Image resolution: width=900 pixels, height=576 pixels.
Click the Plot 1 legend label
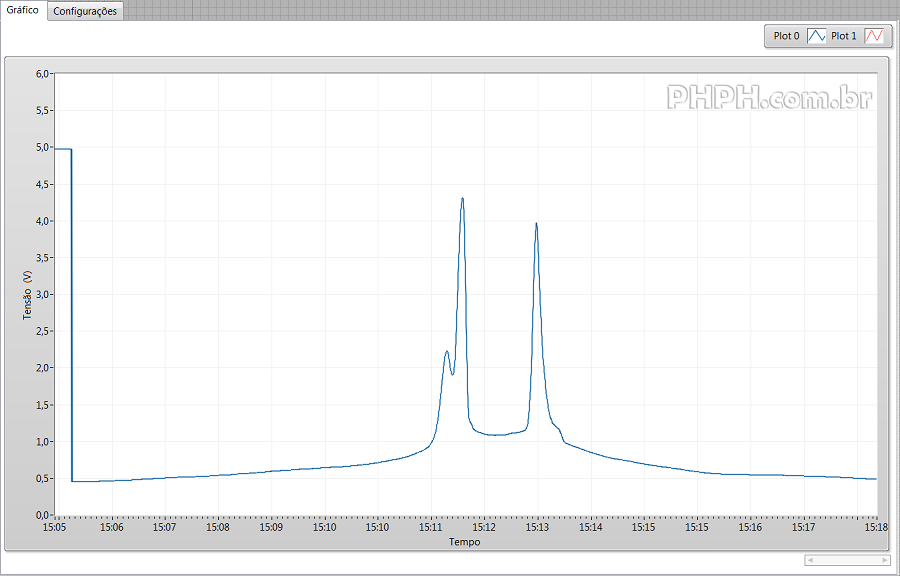pos(844,36)
